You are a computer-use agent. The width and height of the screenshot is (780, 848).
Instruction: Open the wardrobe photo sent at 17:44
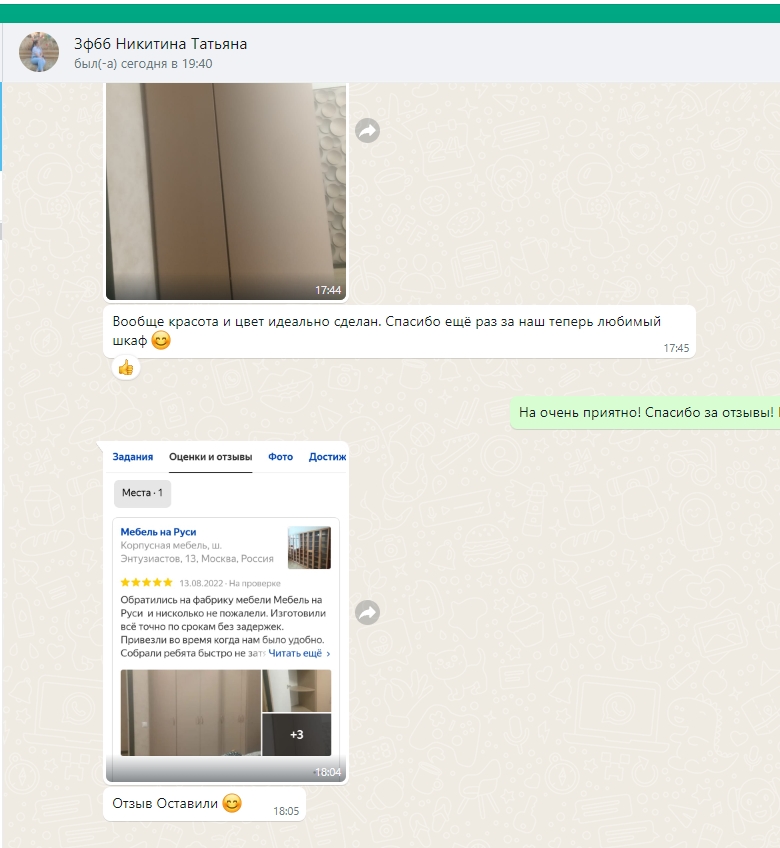(226, 191)
